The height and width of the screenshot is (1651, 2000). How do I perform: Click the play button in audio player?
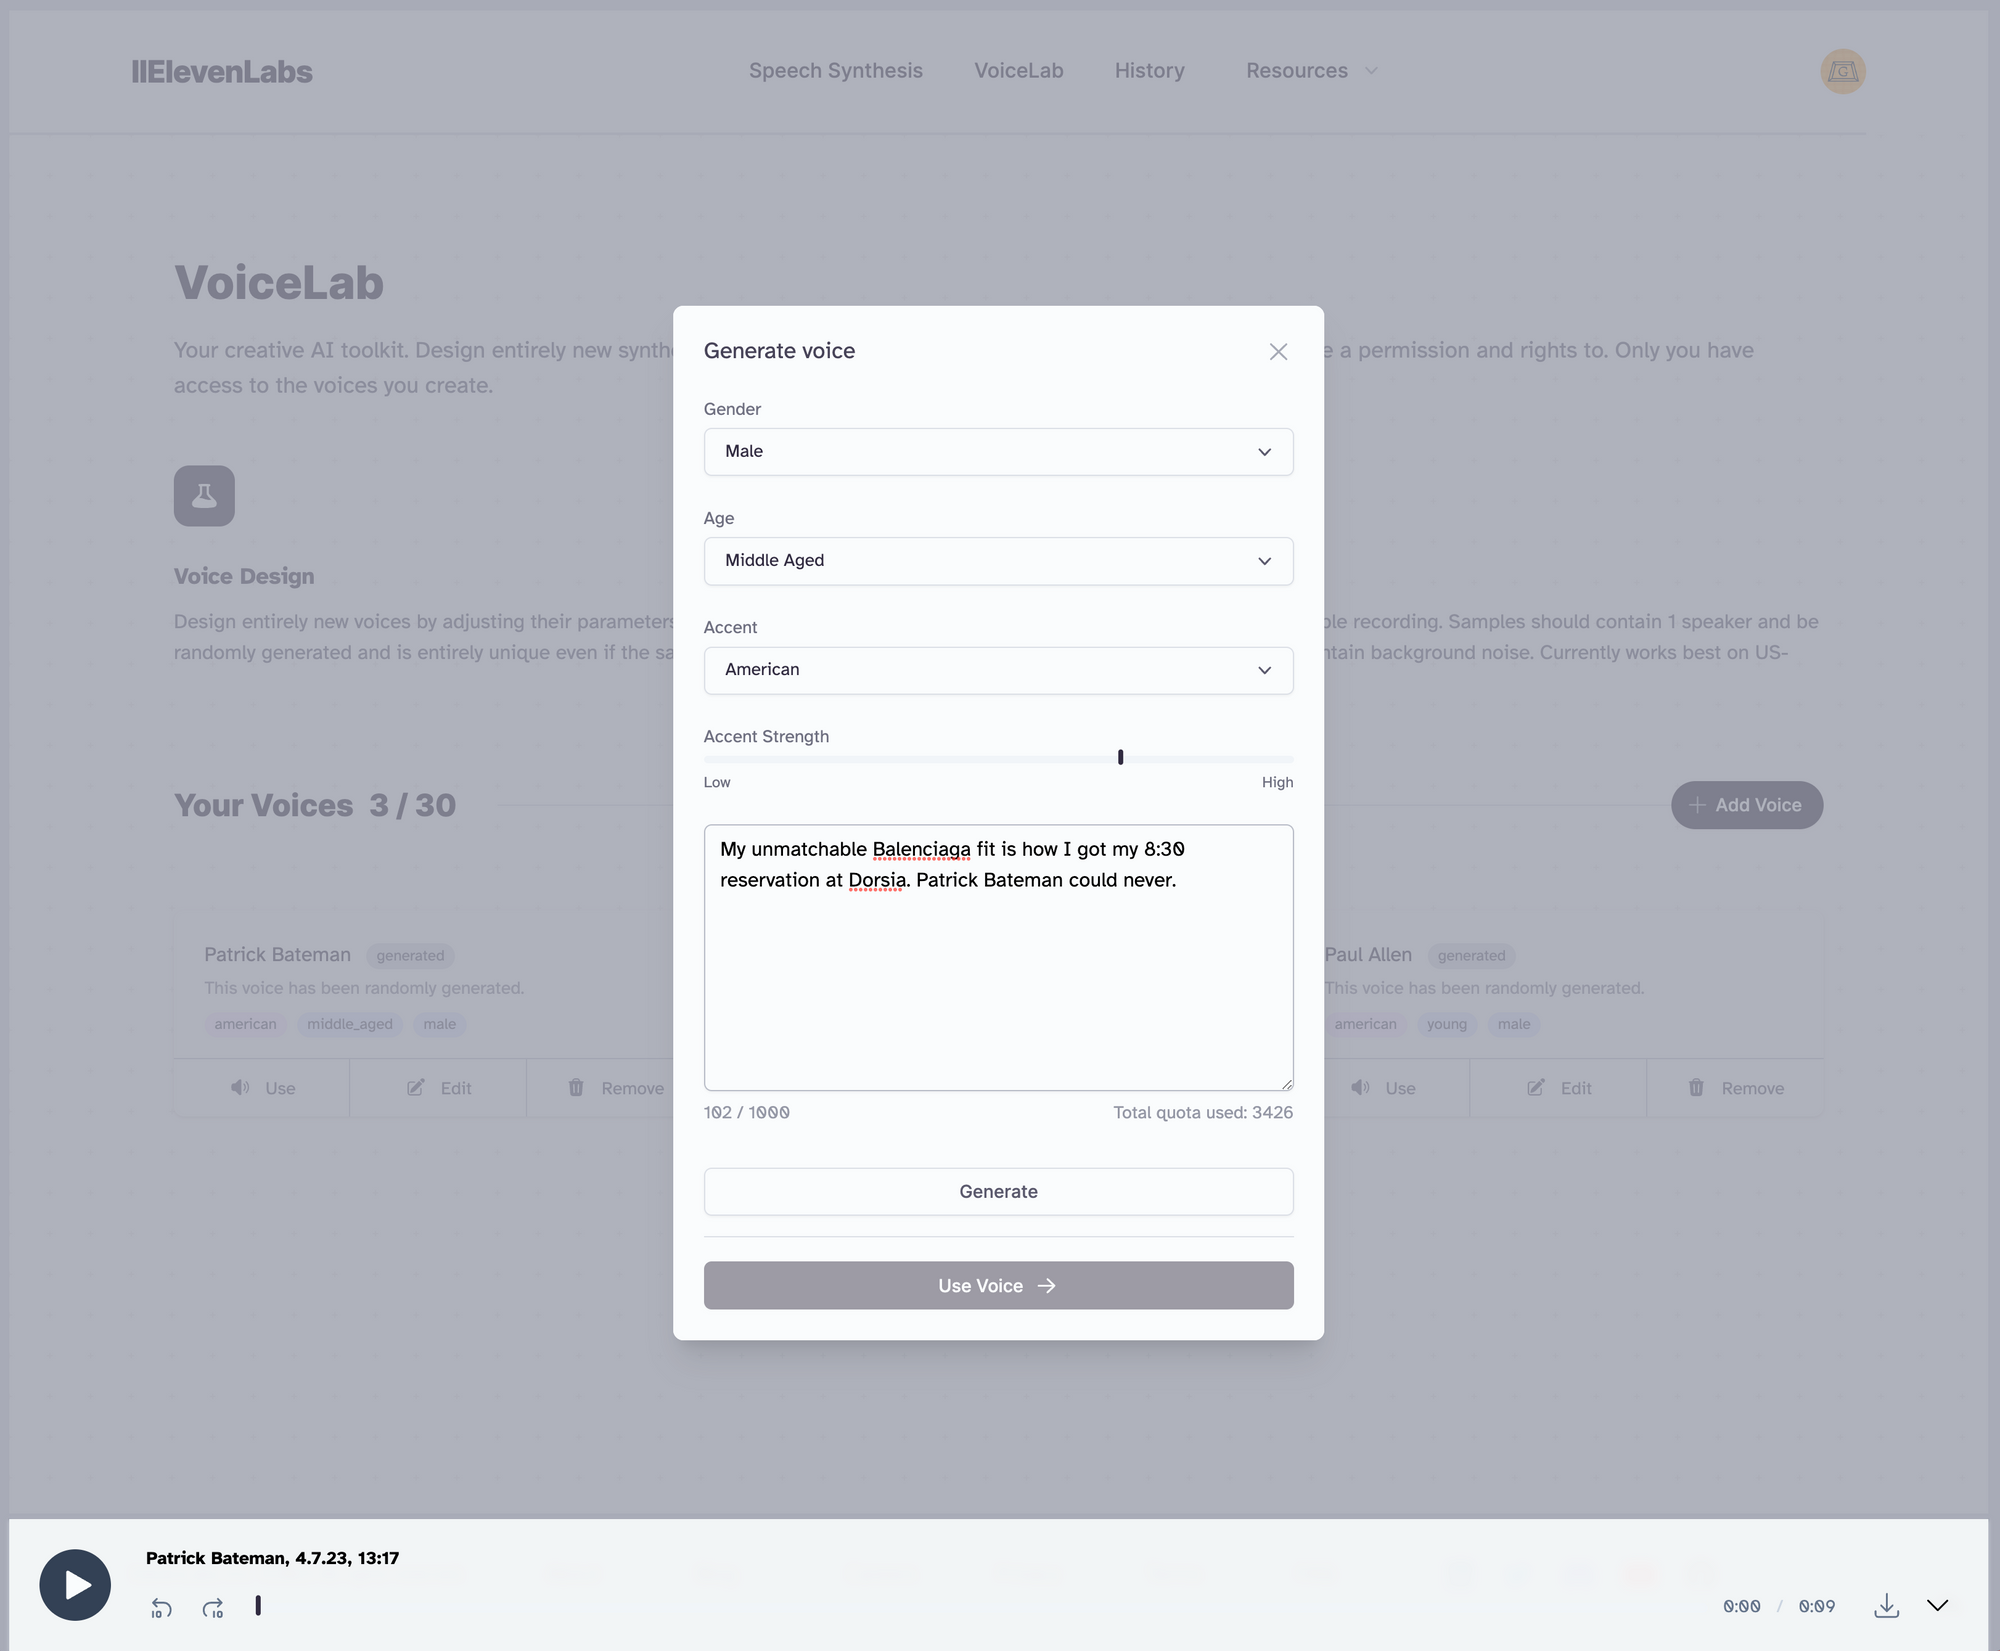tap(73, 1585)
